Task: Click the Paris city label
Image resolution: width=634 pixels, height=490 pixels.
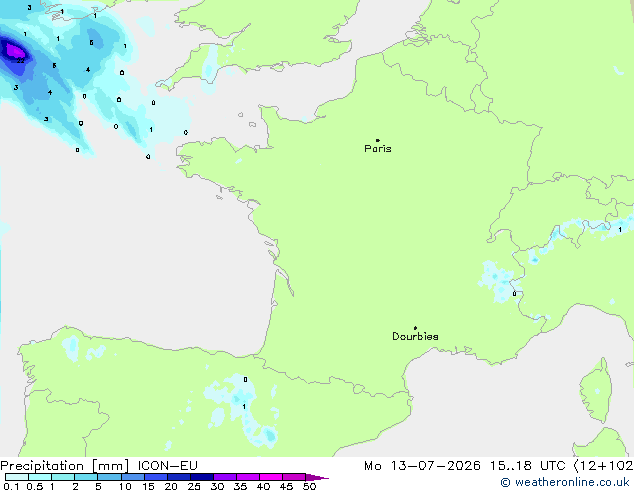Action: coord(378,149)
